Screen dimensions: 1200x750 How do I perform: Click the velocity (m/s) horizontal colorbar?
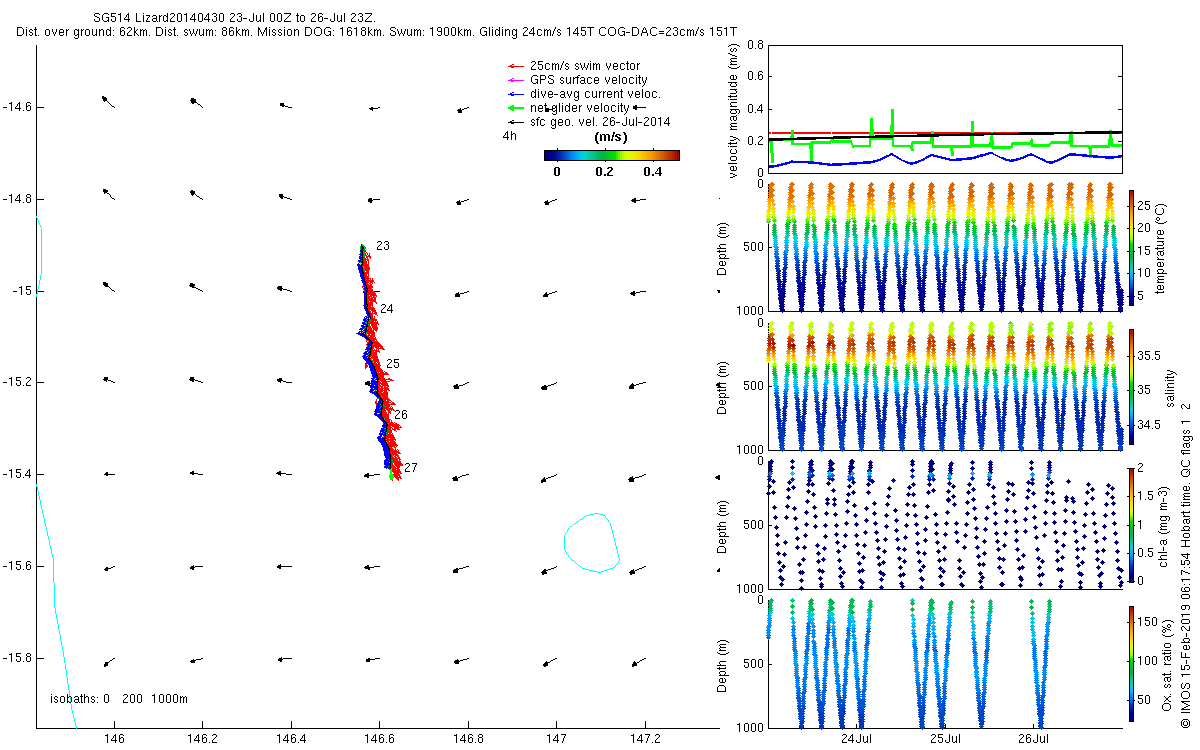click(612, 155)
